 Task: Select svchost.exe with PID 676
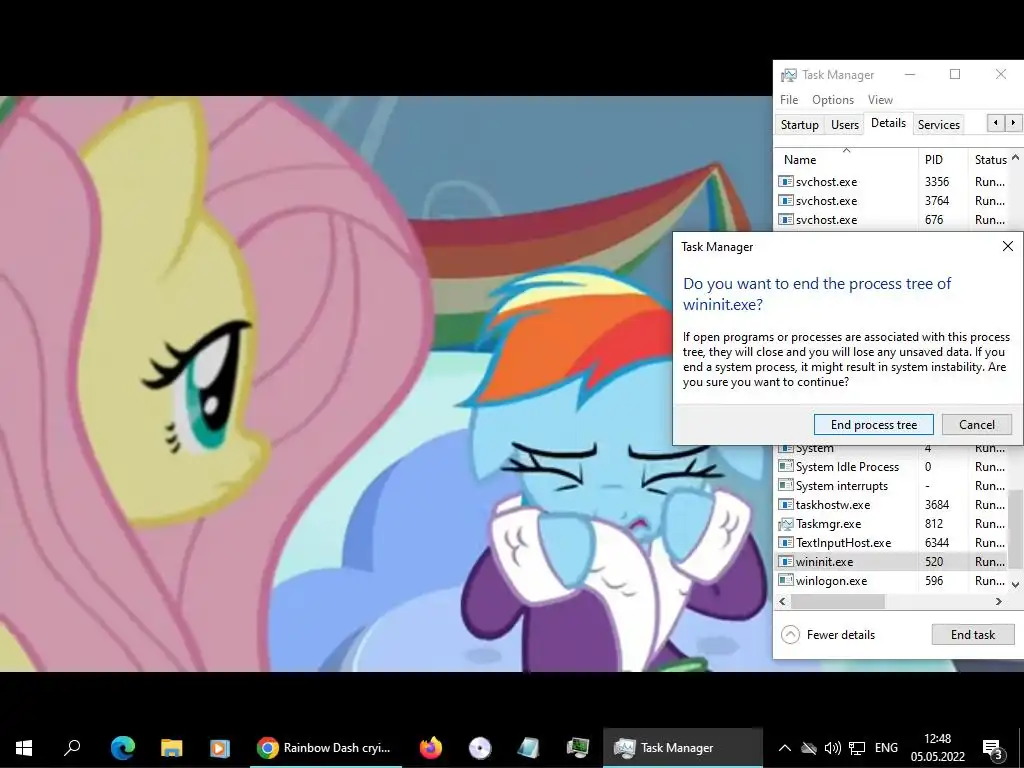point(892,219)
